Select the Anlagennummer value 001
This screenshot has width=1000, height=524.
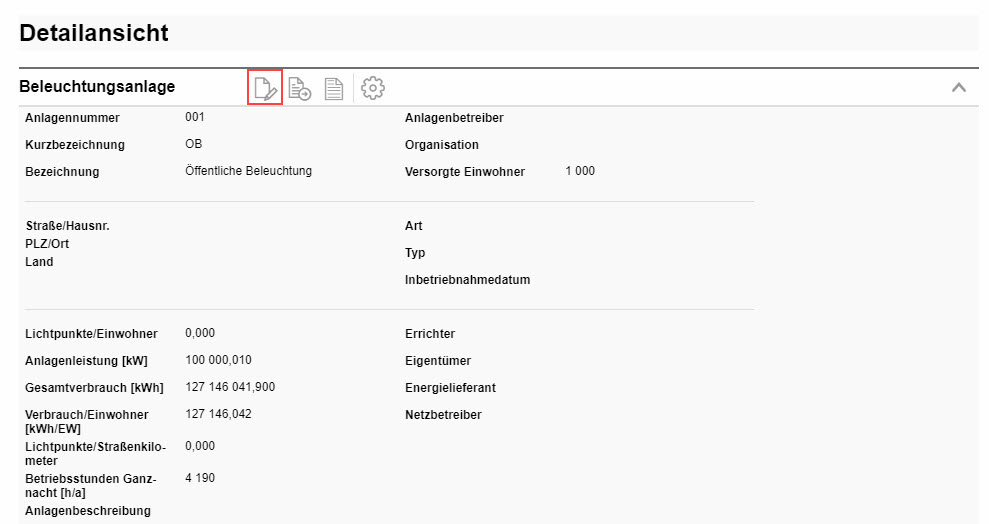point(195,118)
